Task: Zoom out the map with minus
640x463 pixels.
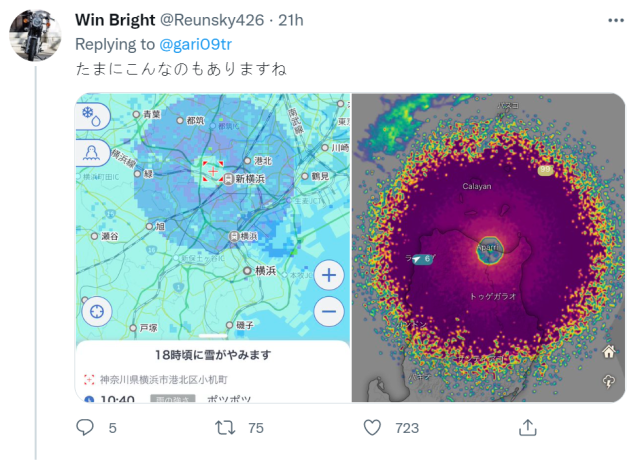Action: (x=329, y=312)
